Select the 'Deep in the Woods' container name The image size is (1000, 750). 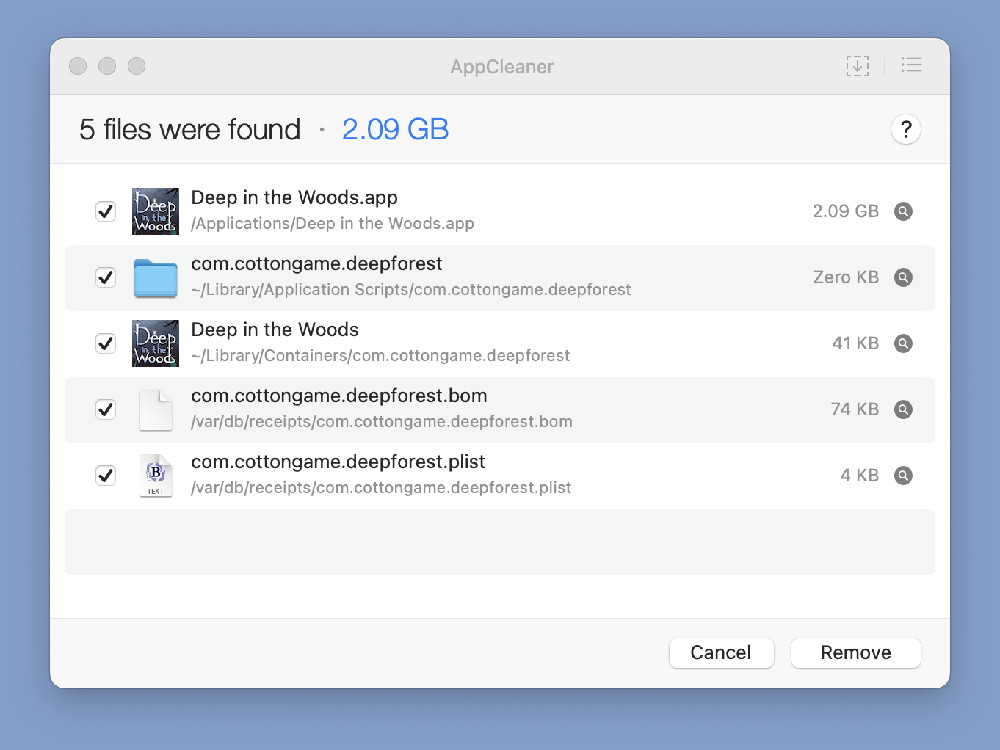click(x=275, y=330)
